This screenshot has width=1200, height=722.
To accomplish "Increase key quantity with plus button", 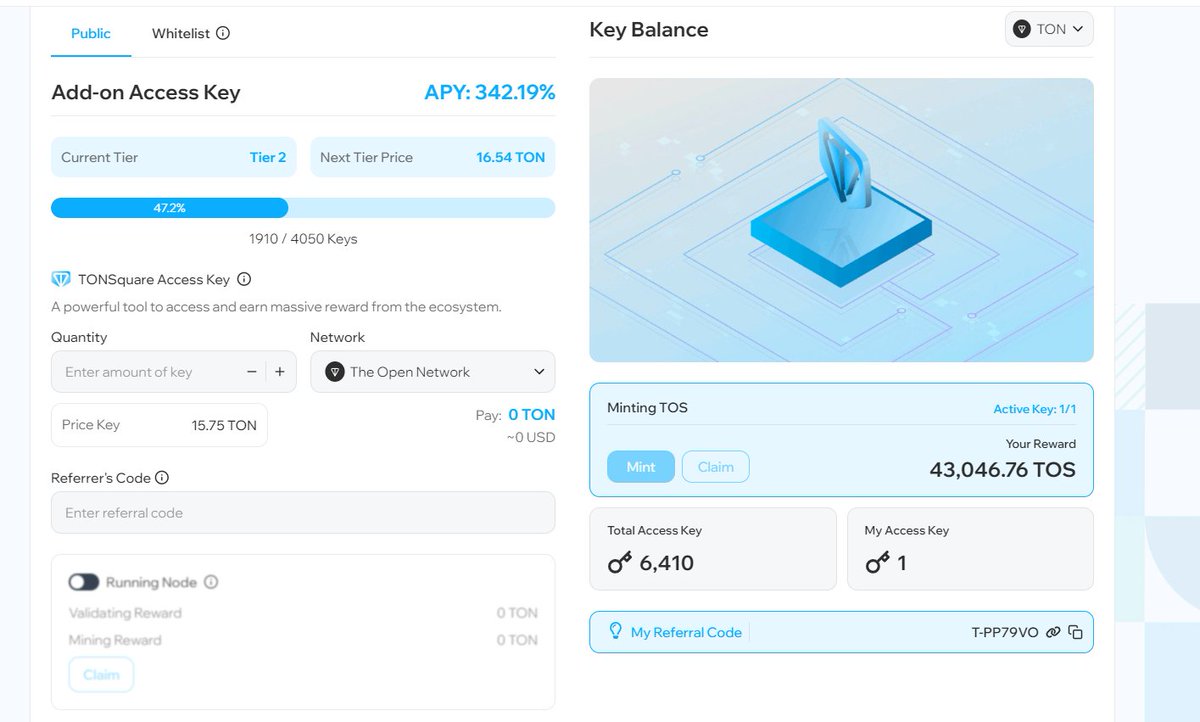I will (280, 372).
